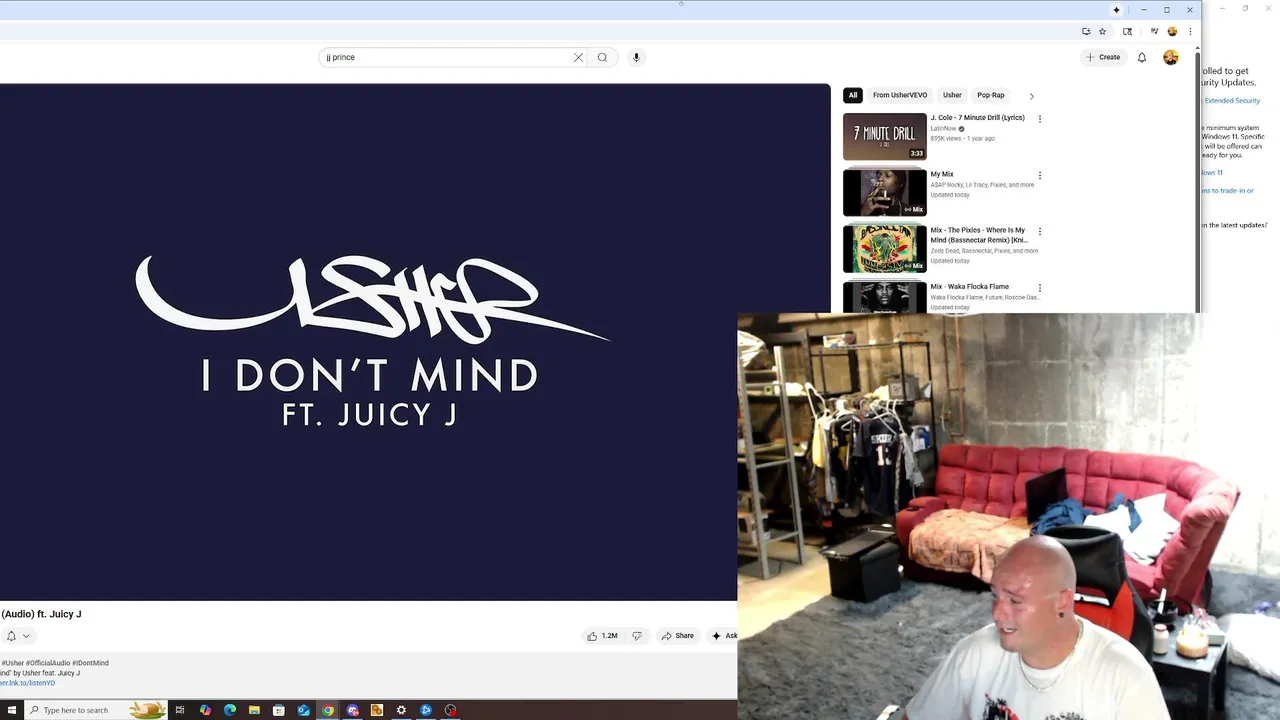Image resolution: width=1280 pixels, height=720 pixels.
Task: Open Extended Security link in background window
Action: click(x=1232, y=101)
